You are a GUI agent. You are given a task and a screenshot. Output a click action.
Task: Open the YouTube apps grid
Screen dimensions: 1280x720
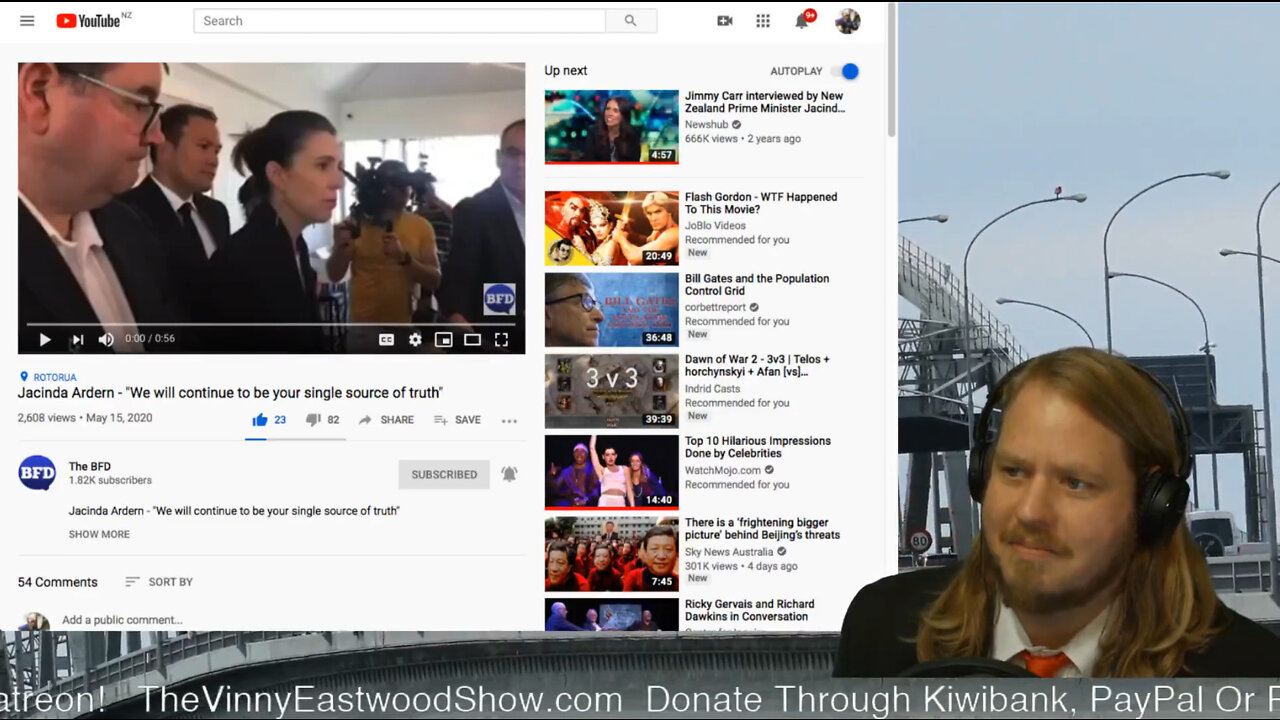[x=763, y=21]
